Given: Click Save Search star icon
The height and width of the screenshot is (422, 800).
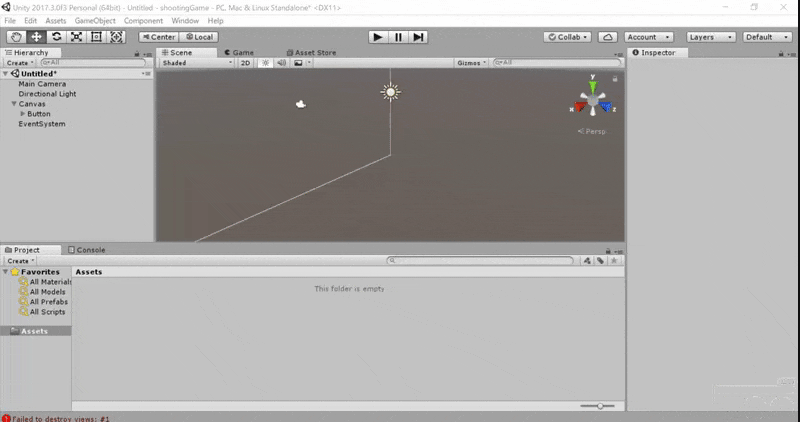Looking at the screenshot, I should coord(614,261).
